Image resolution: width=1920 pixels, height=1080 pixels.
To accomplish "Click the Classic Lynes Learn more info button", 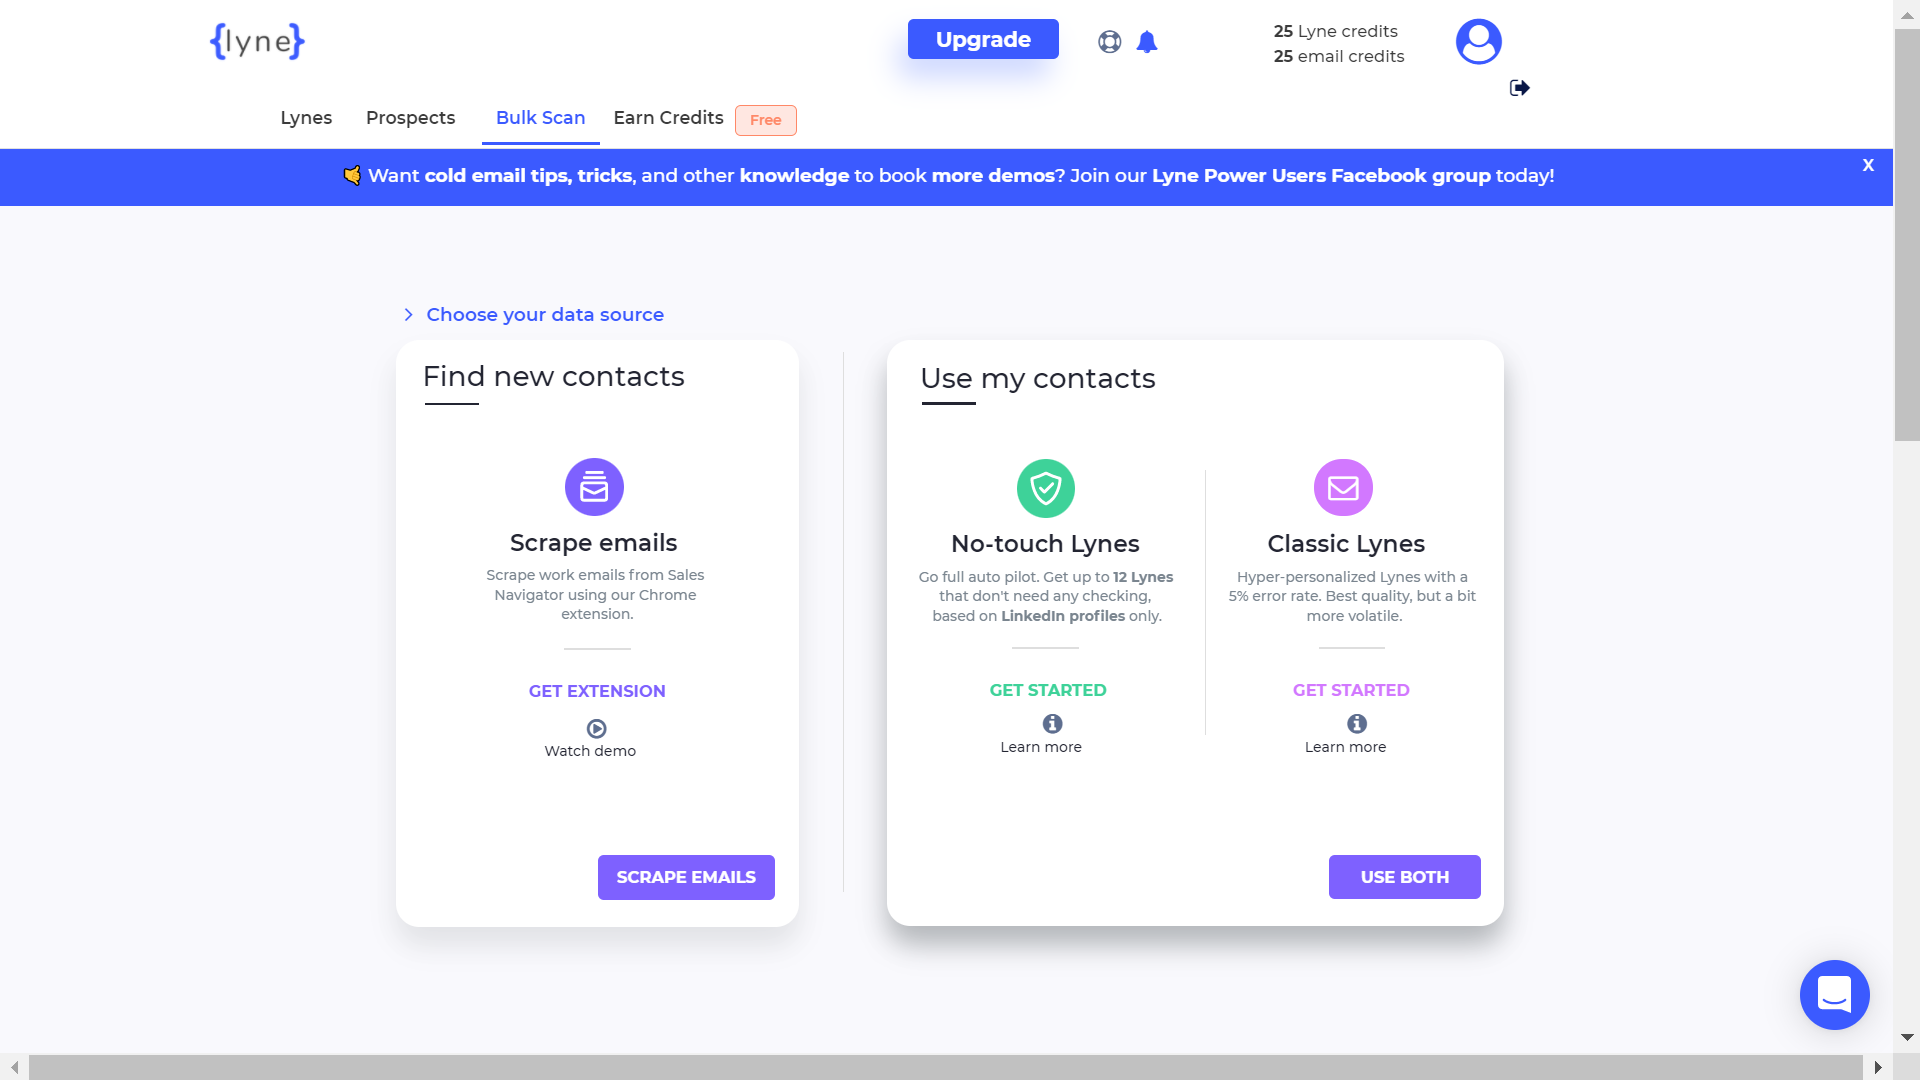I will (1354, 723).
